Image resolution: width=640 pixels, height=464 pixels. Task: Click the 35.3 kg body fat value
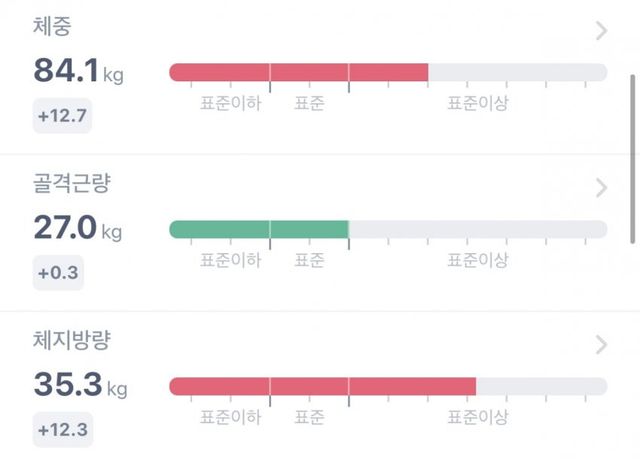pyautogui.click(x=78, y=385)
